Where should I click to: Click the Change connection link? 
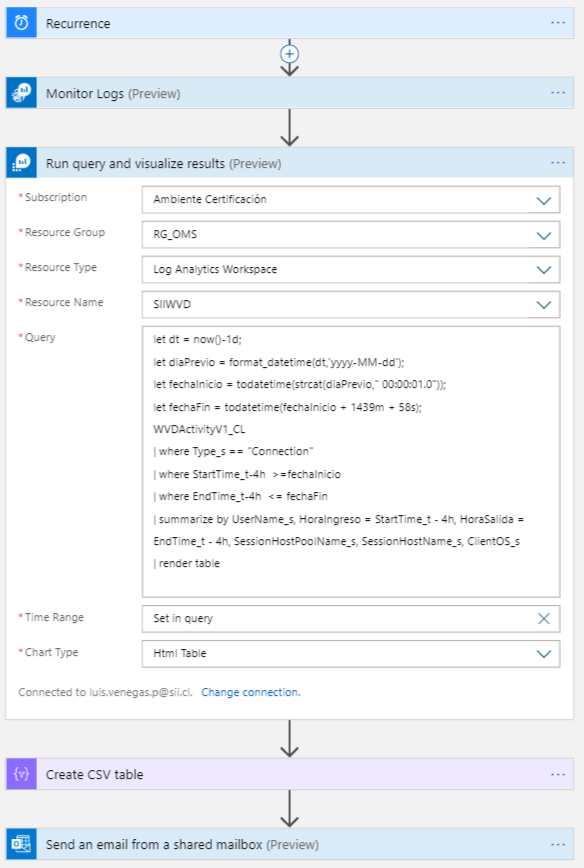(251, 692)
